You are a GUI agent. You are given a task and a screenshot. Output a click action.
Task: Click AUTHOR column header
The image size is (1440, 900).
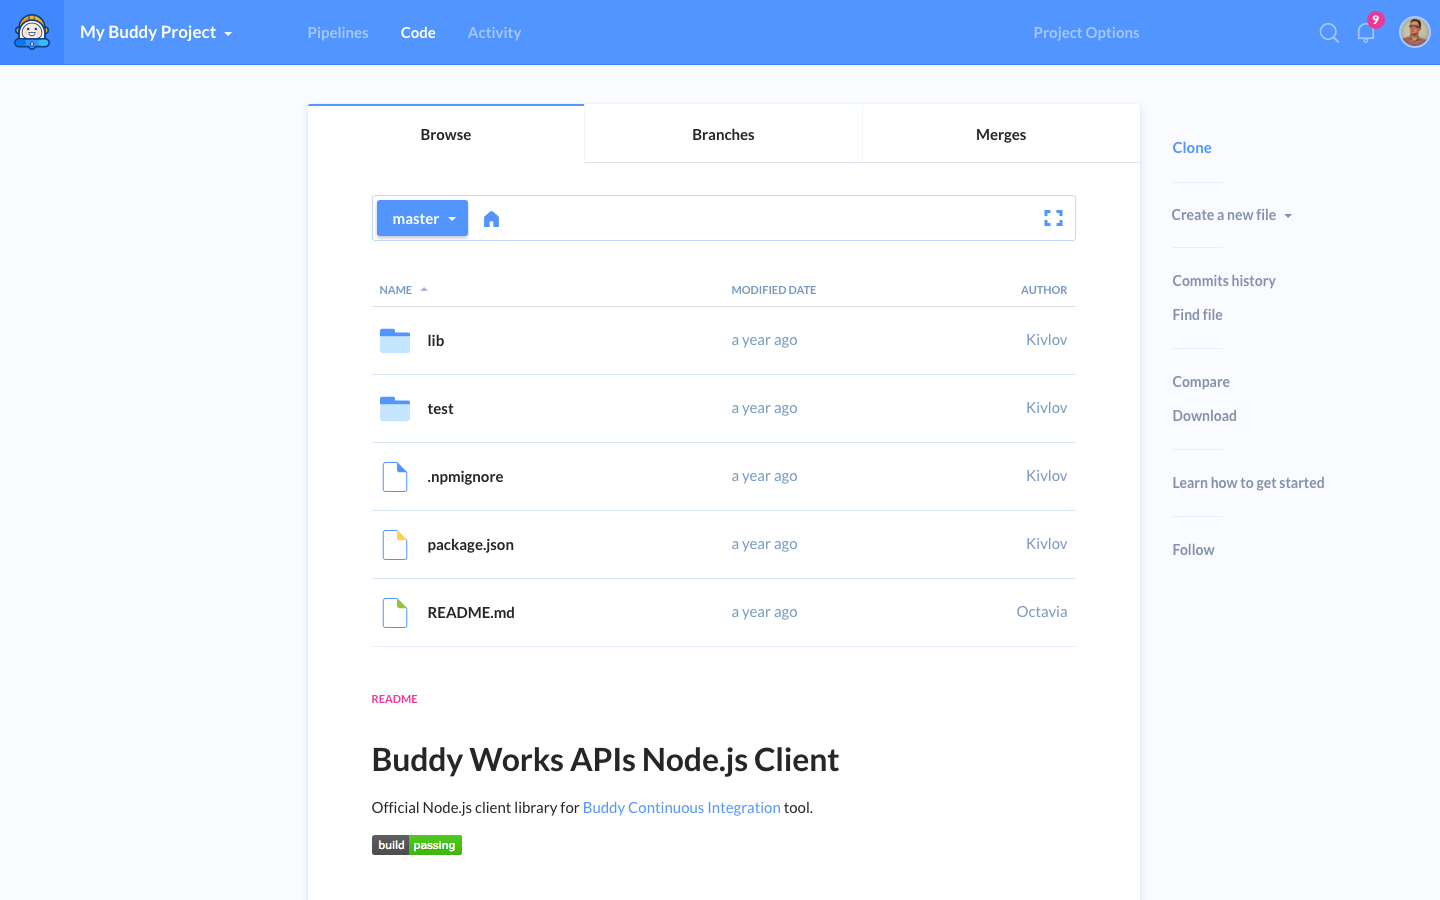coord(1044,290)
